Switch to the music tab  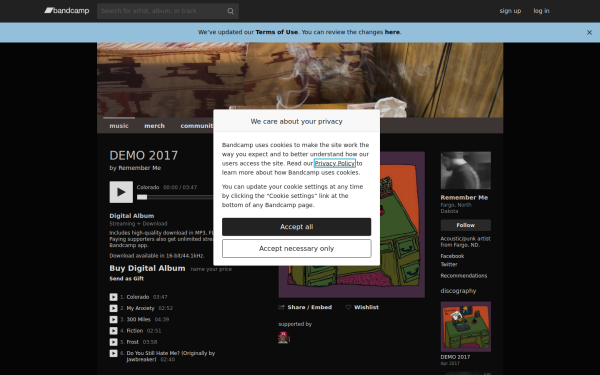coord(119,126)
